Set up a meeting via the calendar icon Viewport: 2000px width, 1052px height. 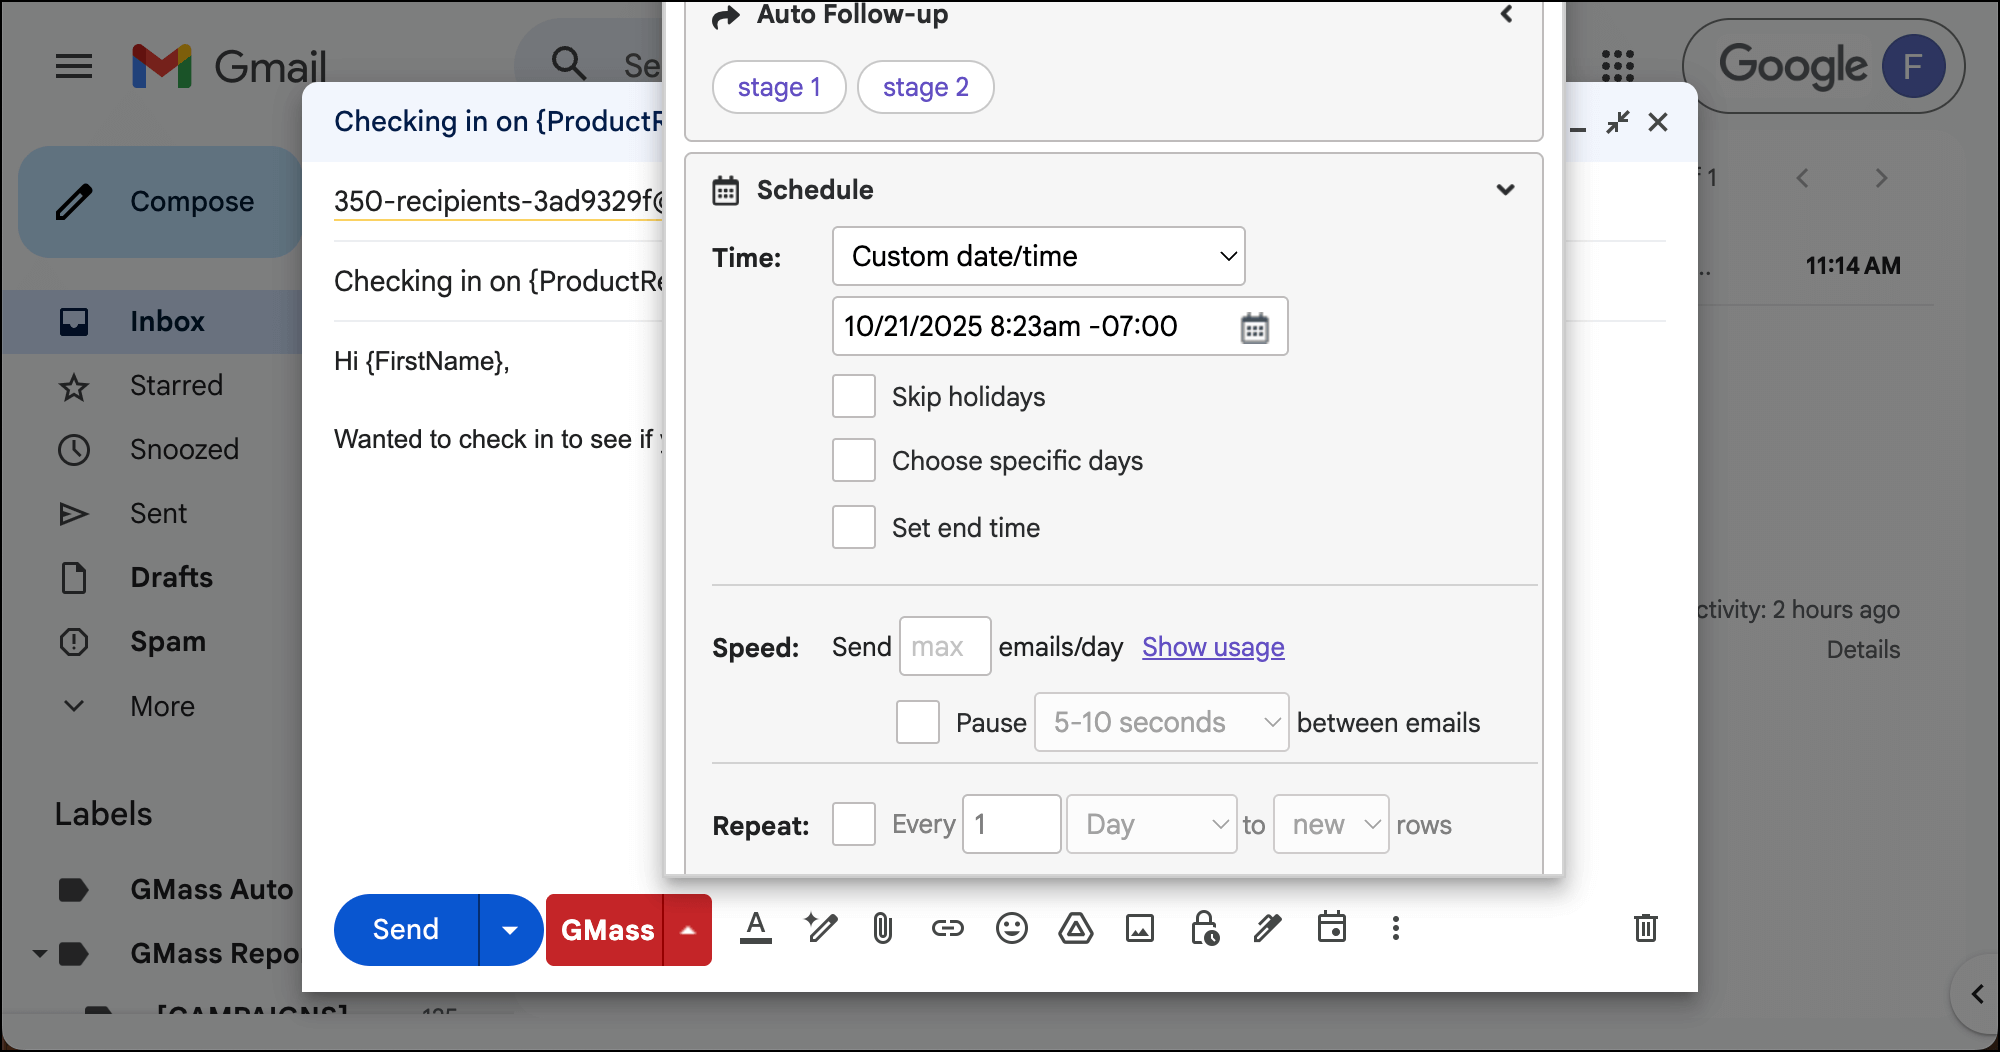[x=1332, y=929]
